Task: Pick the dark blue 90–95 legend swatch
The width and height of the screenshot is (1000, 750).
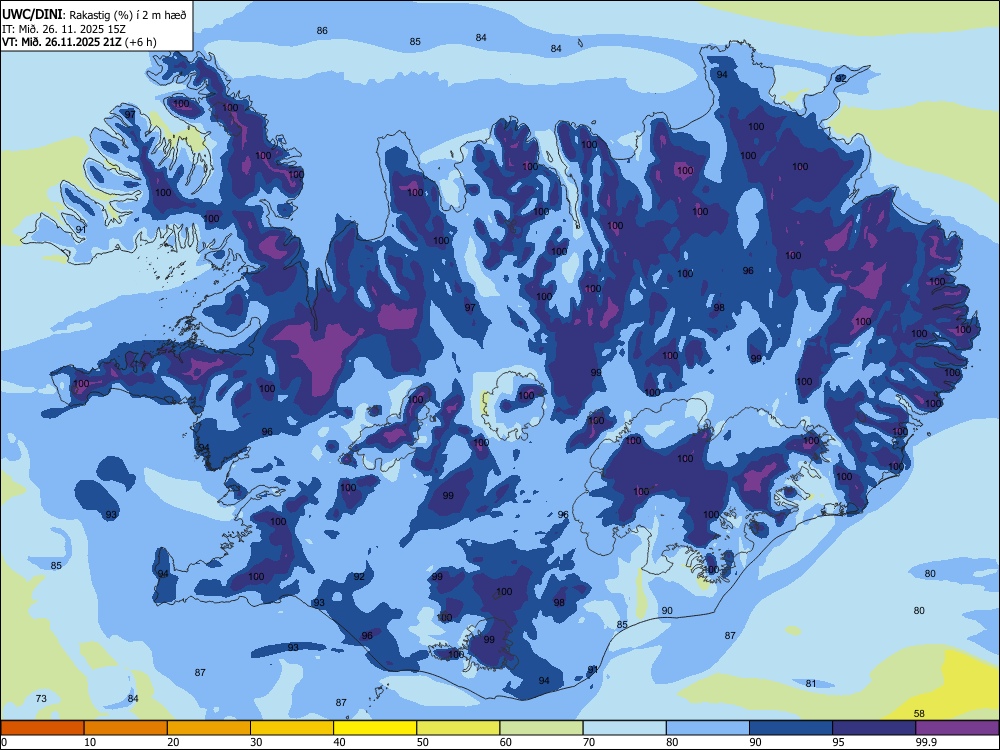Action: click(x=791, y=728)
